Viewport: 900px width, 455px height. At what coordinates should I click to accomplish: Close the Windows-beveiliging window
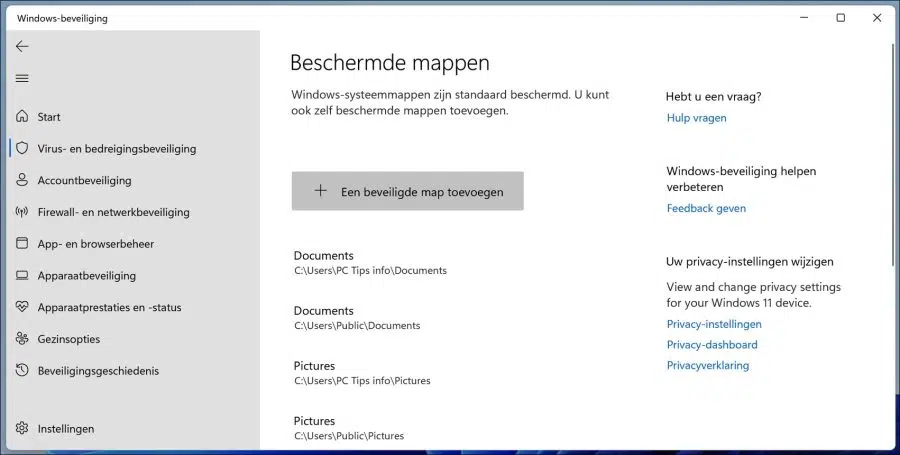coord(876,18)
